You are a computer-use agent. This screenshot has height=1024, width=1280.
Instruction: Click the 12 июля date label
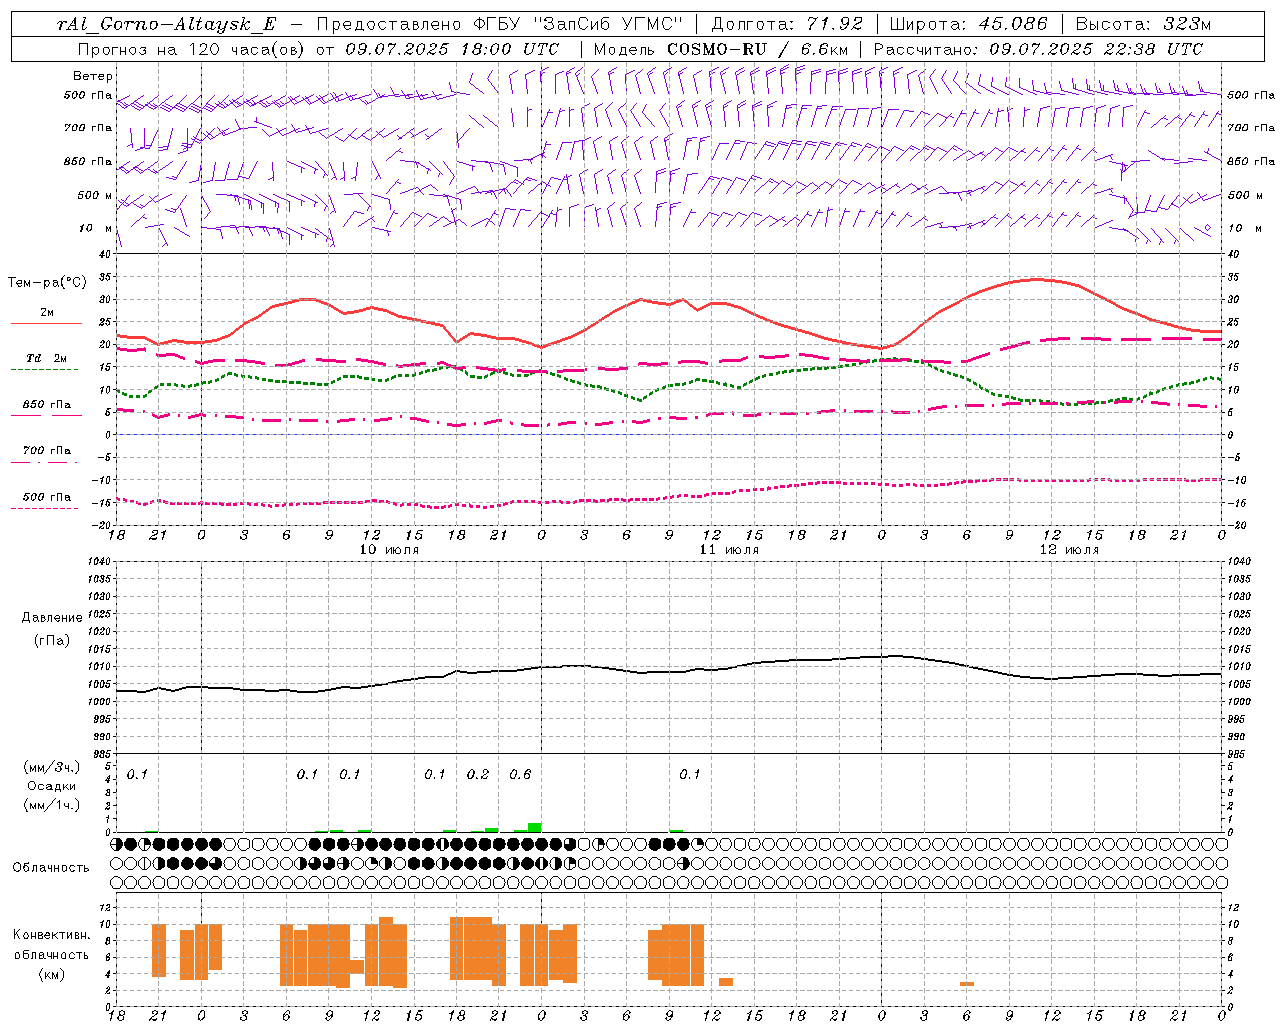point(1069,550)
